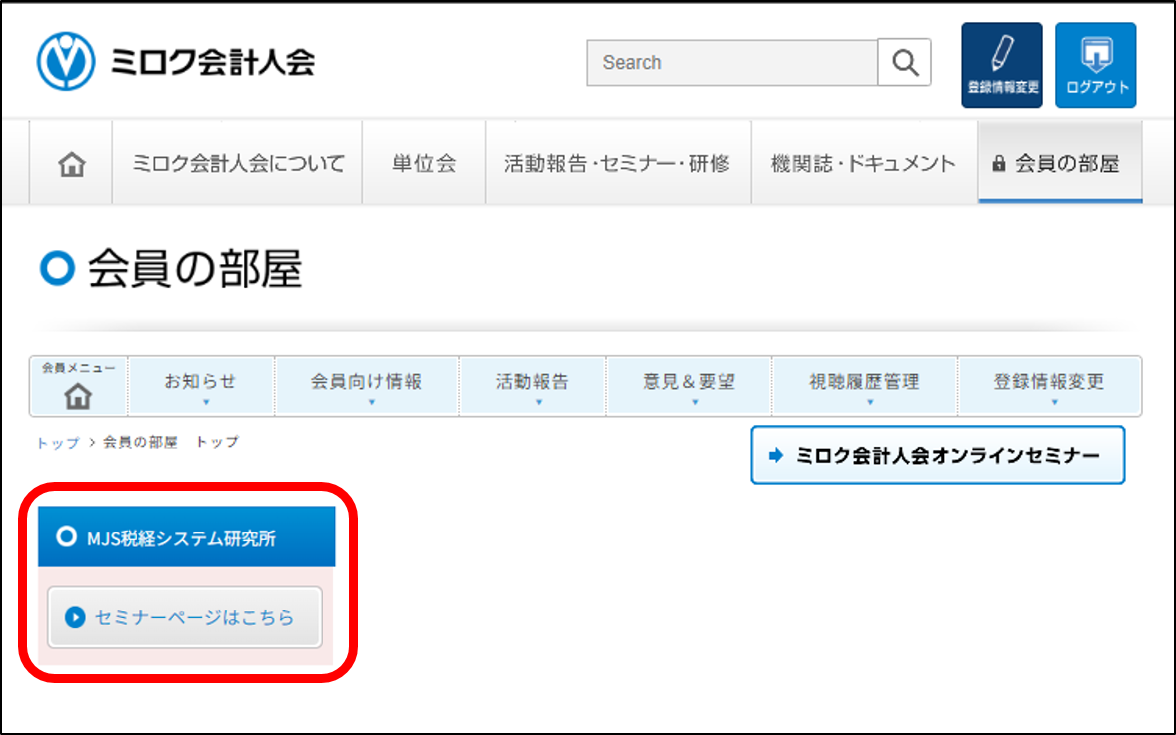This screenshot has height=735, width=1176.
Task: Expand the 活動報告 member menu
Action: point(532,386)
